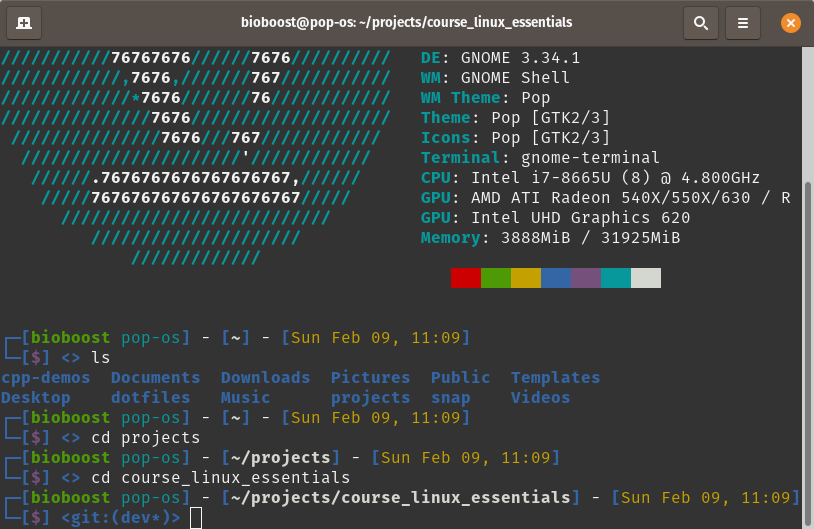
Task: Click the cyan color block
Action: pyautogui.click(x=616, y=278)
